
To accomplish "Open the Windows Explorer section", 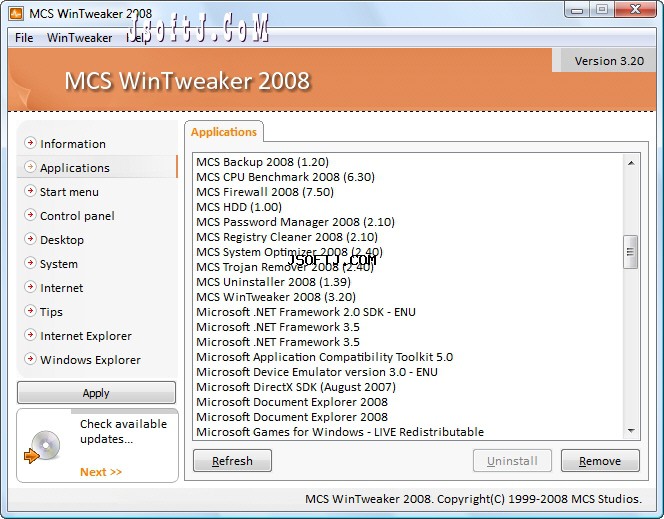I will point(90,360).
